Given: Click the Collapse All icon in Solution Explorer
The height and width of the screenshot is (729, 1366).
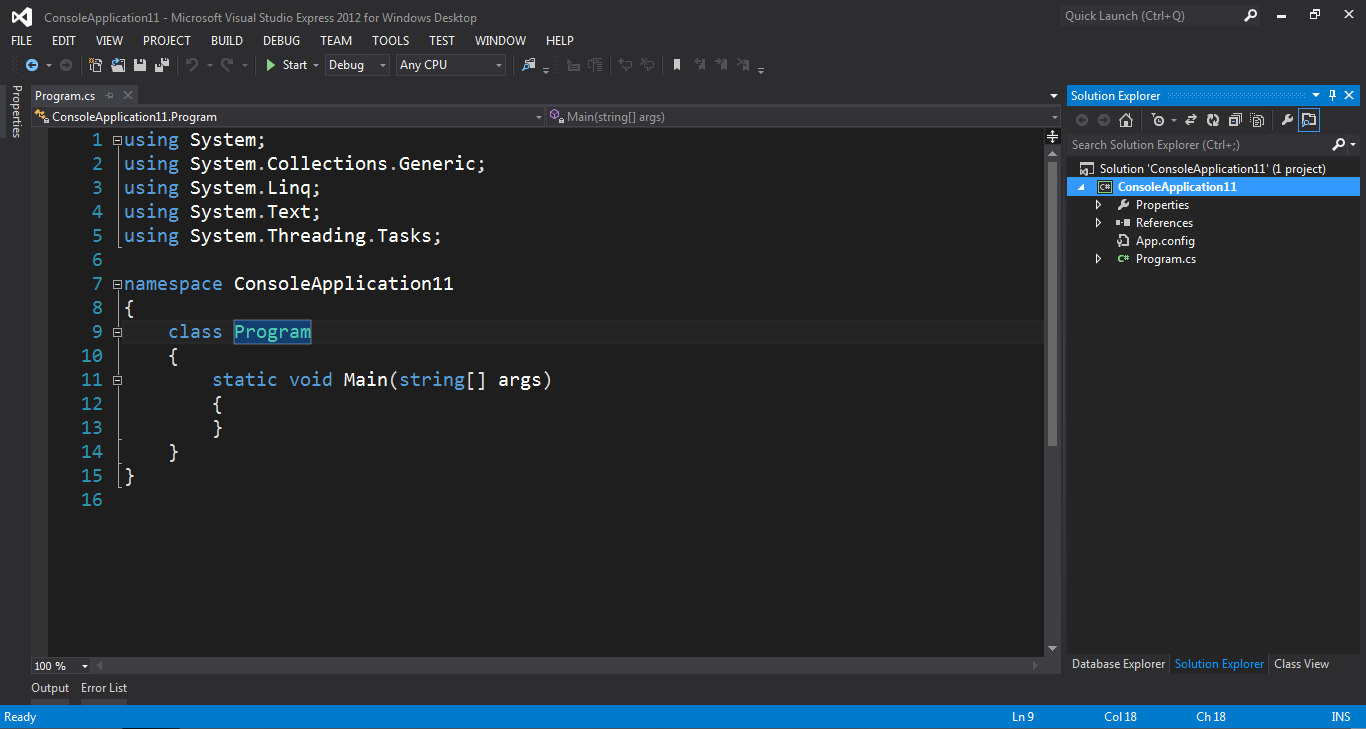Looking at the screenshot, I should click(1234, 120).
